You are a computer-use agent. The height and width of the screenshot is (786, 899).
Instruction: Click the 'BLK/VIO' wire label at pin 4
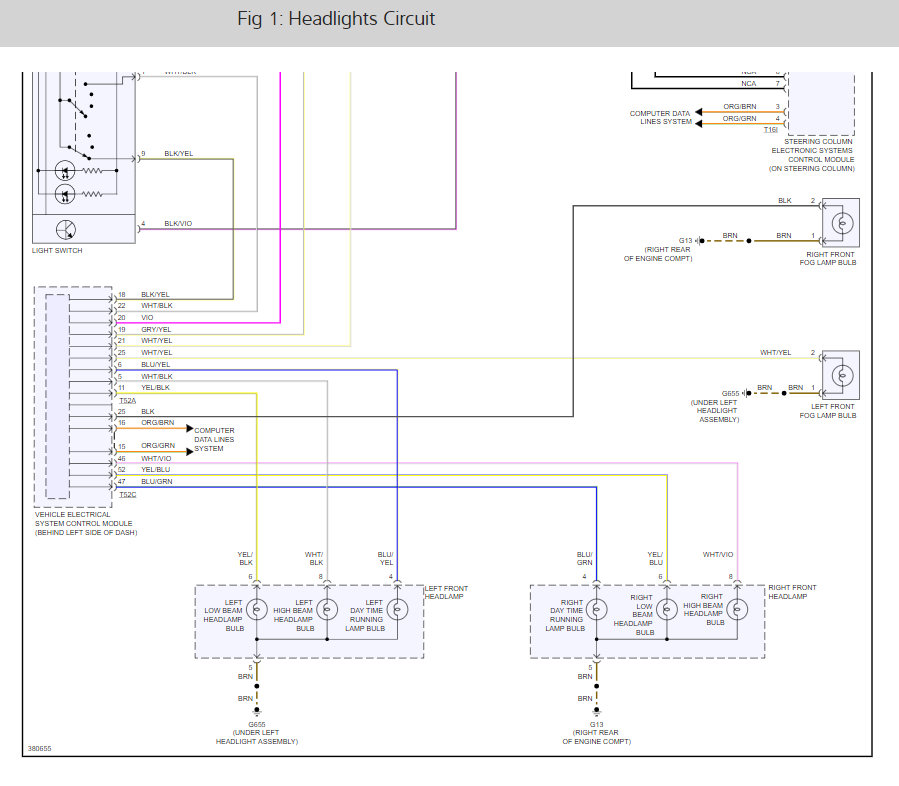[178, 224]
